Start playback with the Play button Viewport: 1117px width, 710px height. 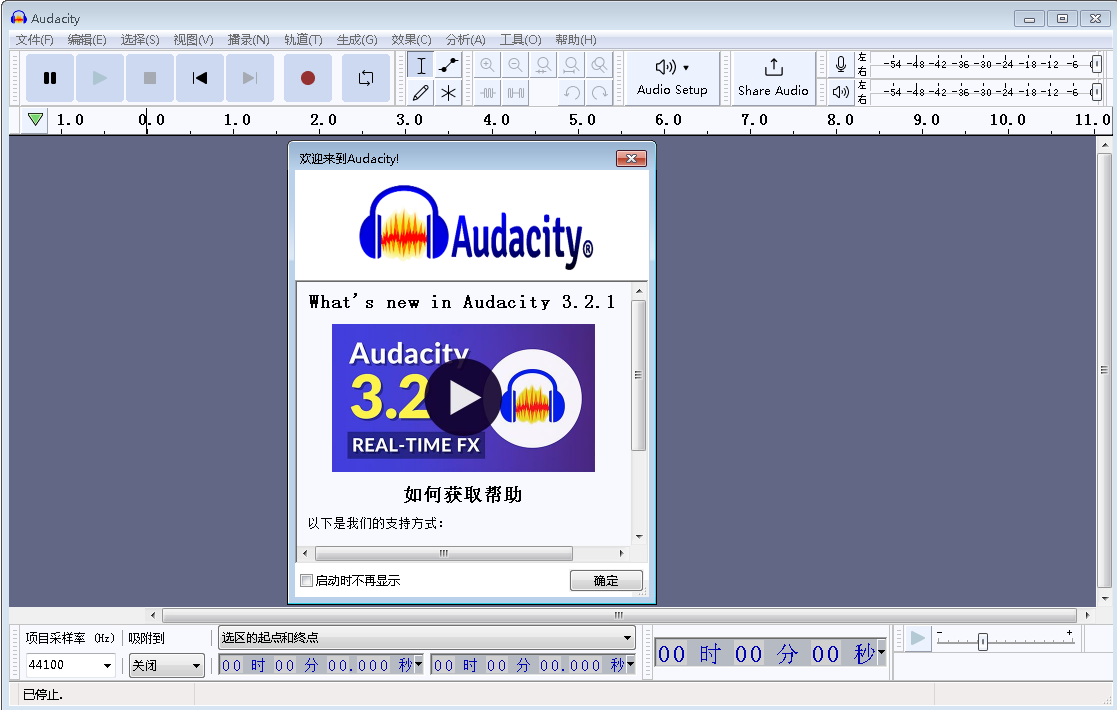pos(100,78)
